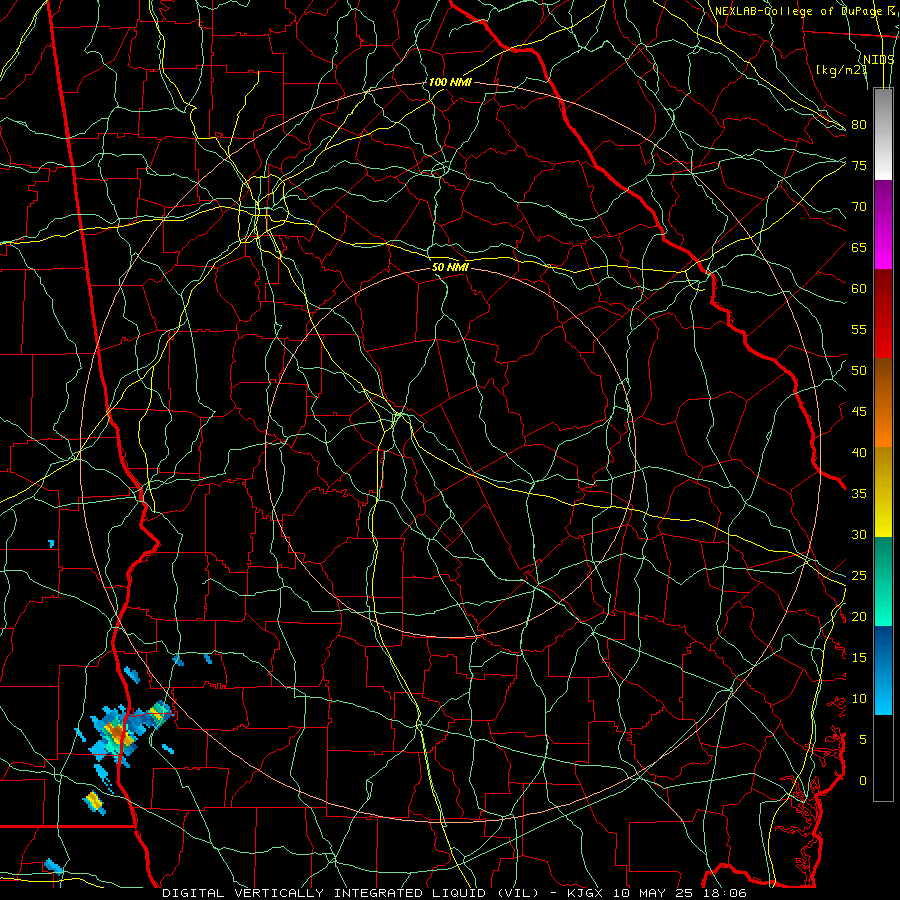
Task: Click the 60 value on the color scale
Action: (859, 289)
